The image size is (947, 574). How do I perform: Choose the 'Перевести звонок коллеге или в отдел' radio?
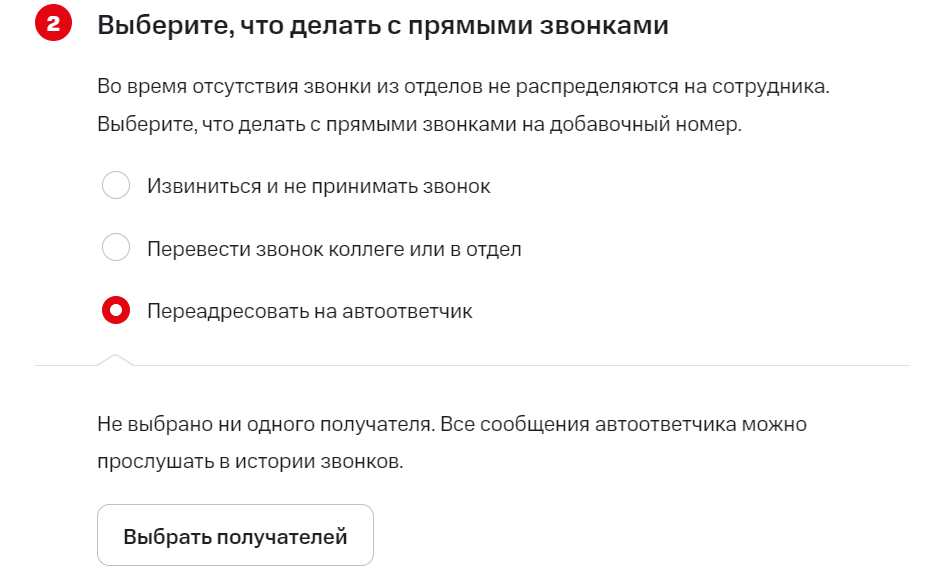pos(117,248)
